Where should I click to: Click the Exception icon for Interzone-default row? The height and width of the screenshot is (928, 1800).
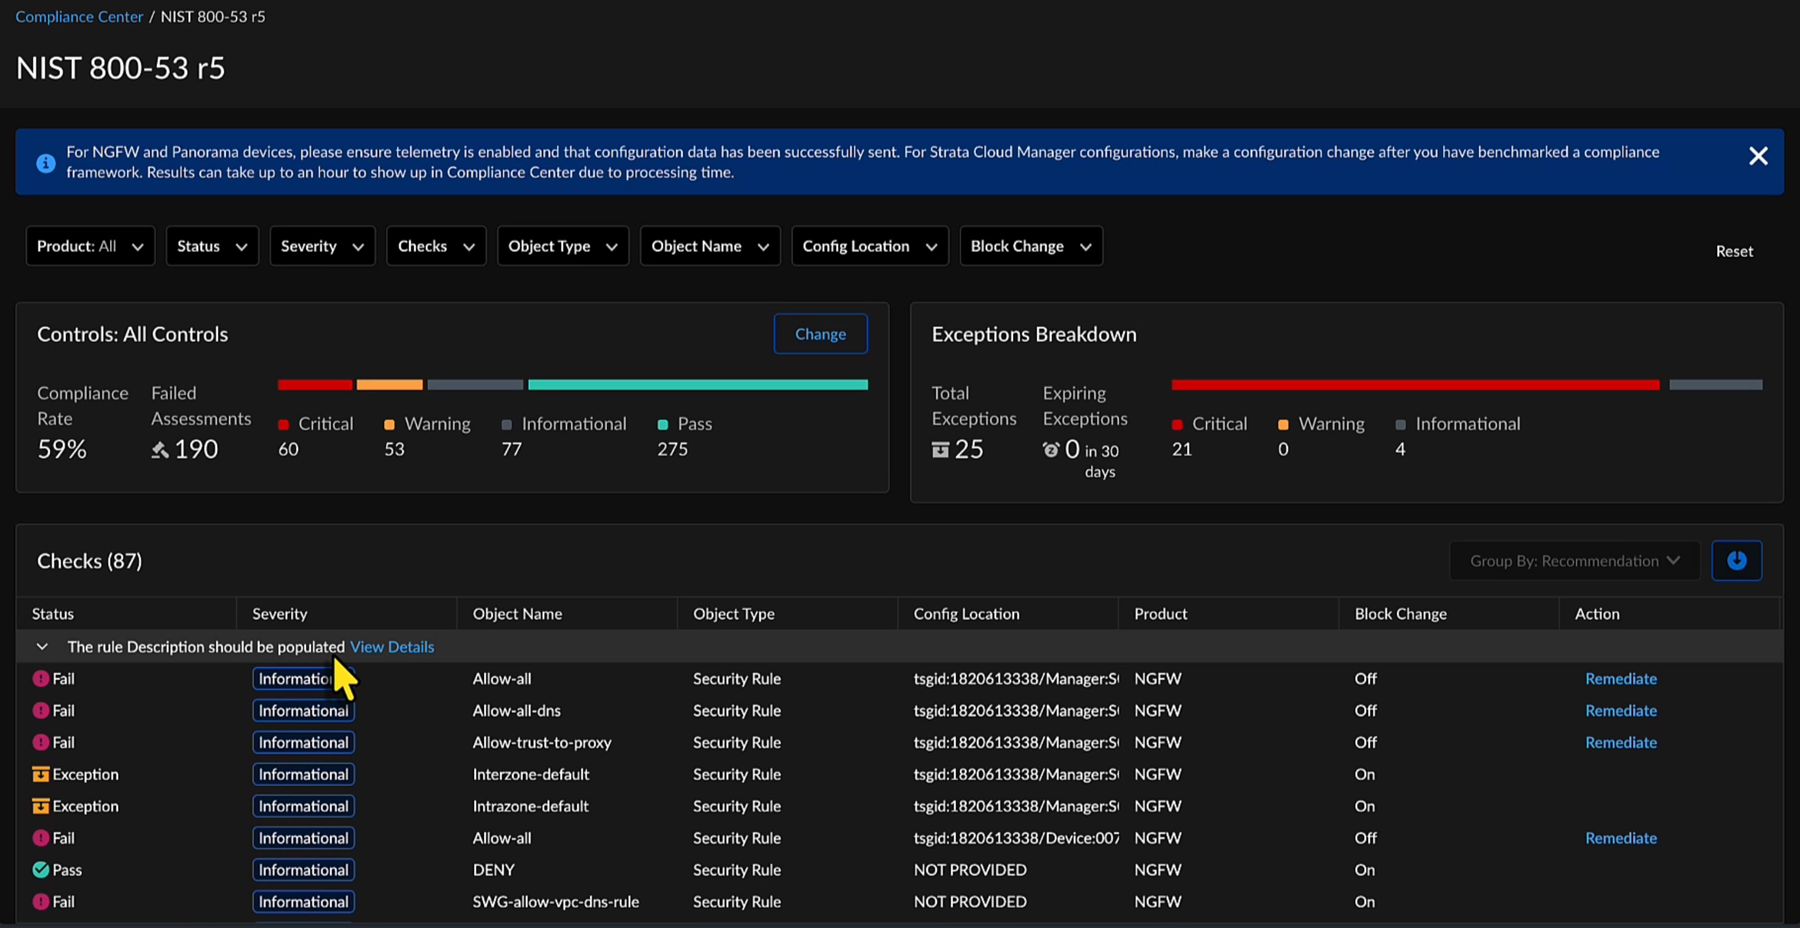coord(41,775)
